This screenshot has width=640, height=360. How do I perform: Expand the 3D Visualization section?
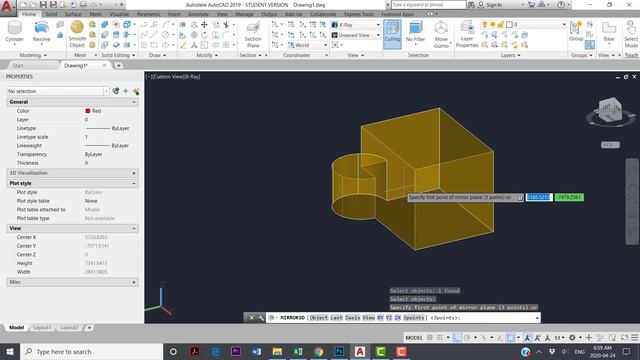tap(134, 173)
